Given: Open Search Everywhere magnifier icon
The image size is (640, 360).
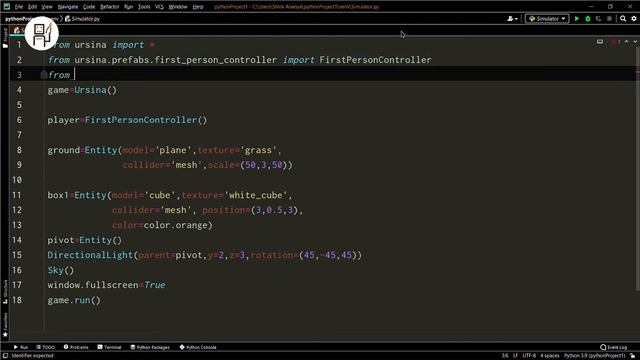Looking at the screenshot, I should [x=623, y=18].
